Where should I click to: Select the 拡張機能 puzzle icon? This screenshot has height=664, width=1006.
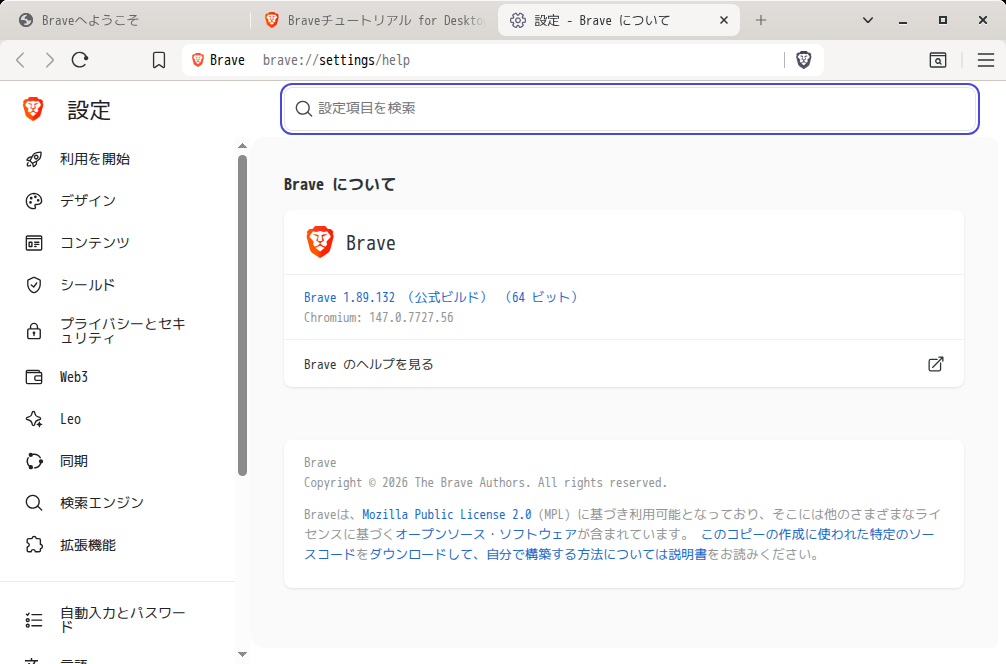pos(34,545)
